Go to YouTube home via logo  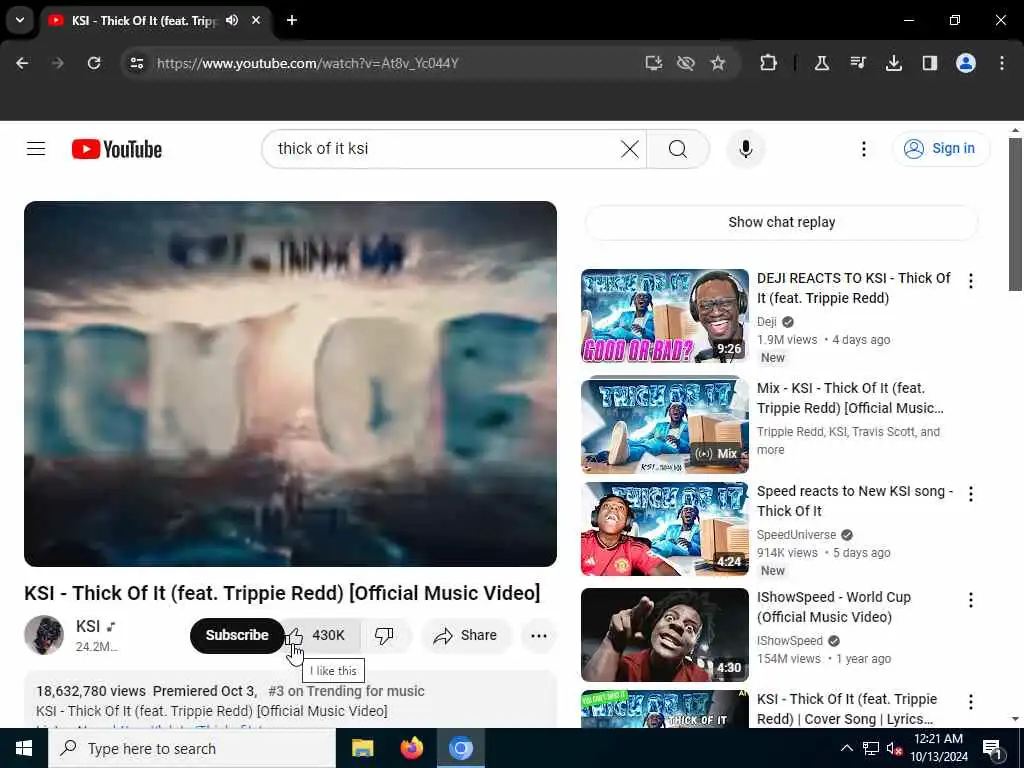117,149
